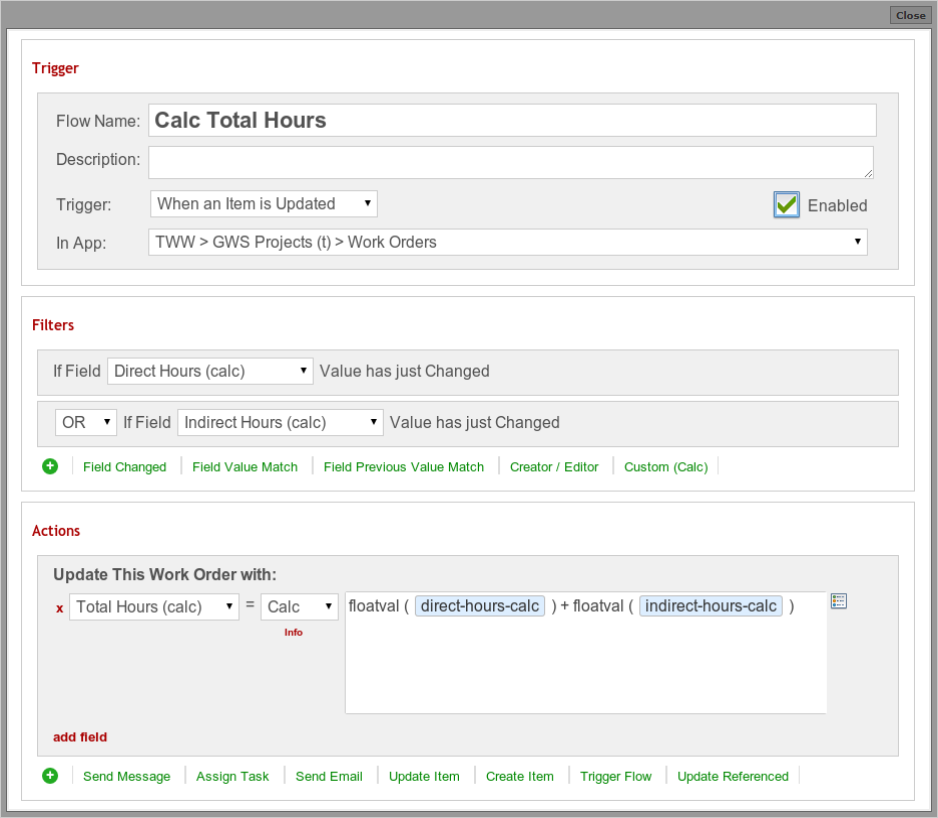
Task: Add a Field Changed filter
Action: pos(124,467)
